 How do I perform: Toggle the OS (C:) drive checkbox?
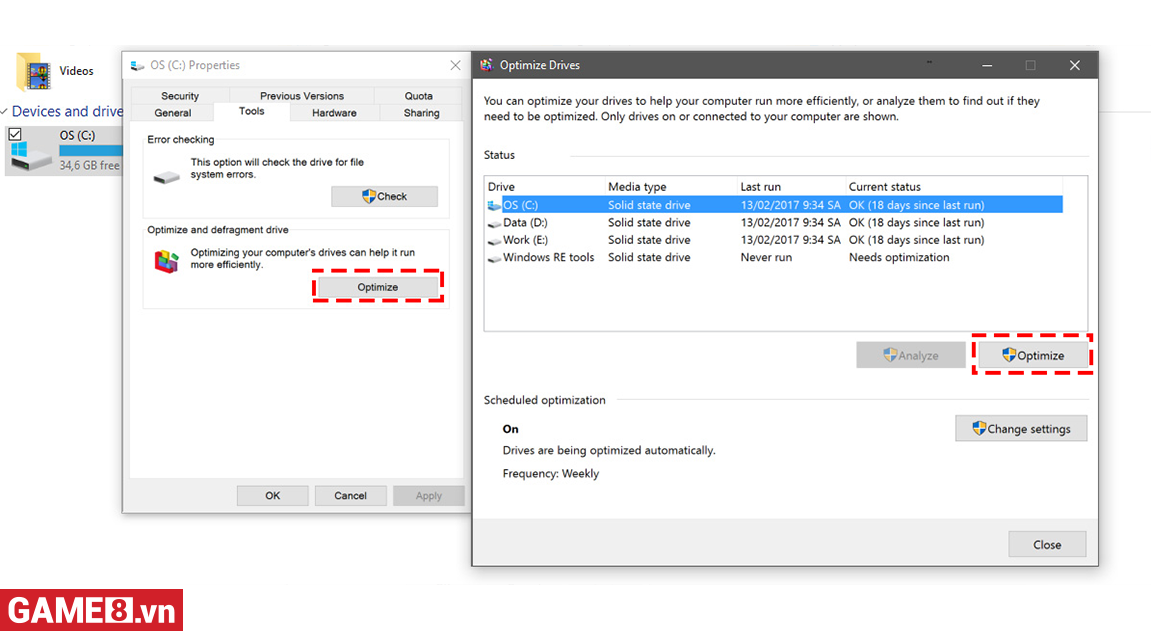coord(15,134)
